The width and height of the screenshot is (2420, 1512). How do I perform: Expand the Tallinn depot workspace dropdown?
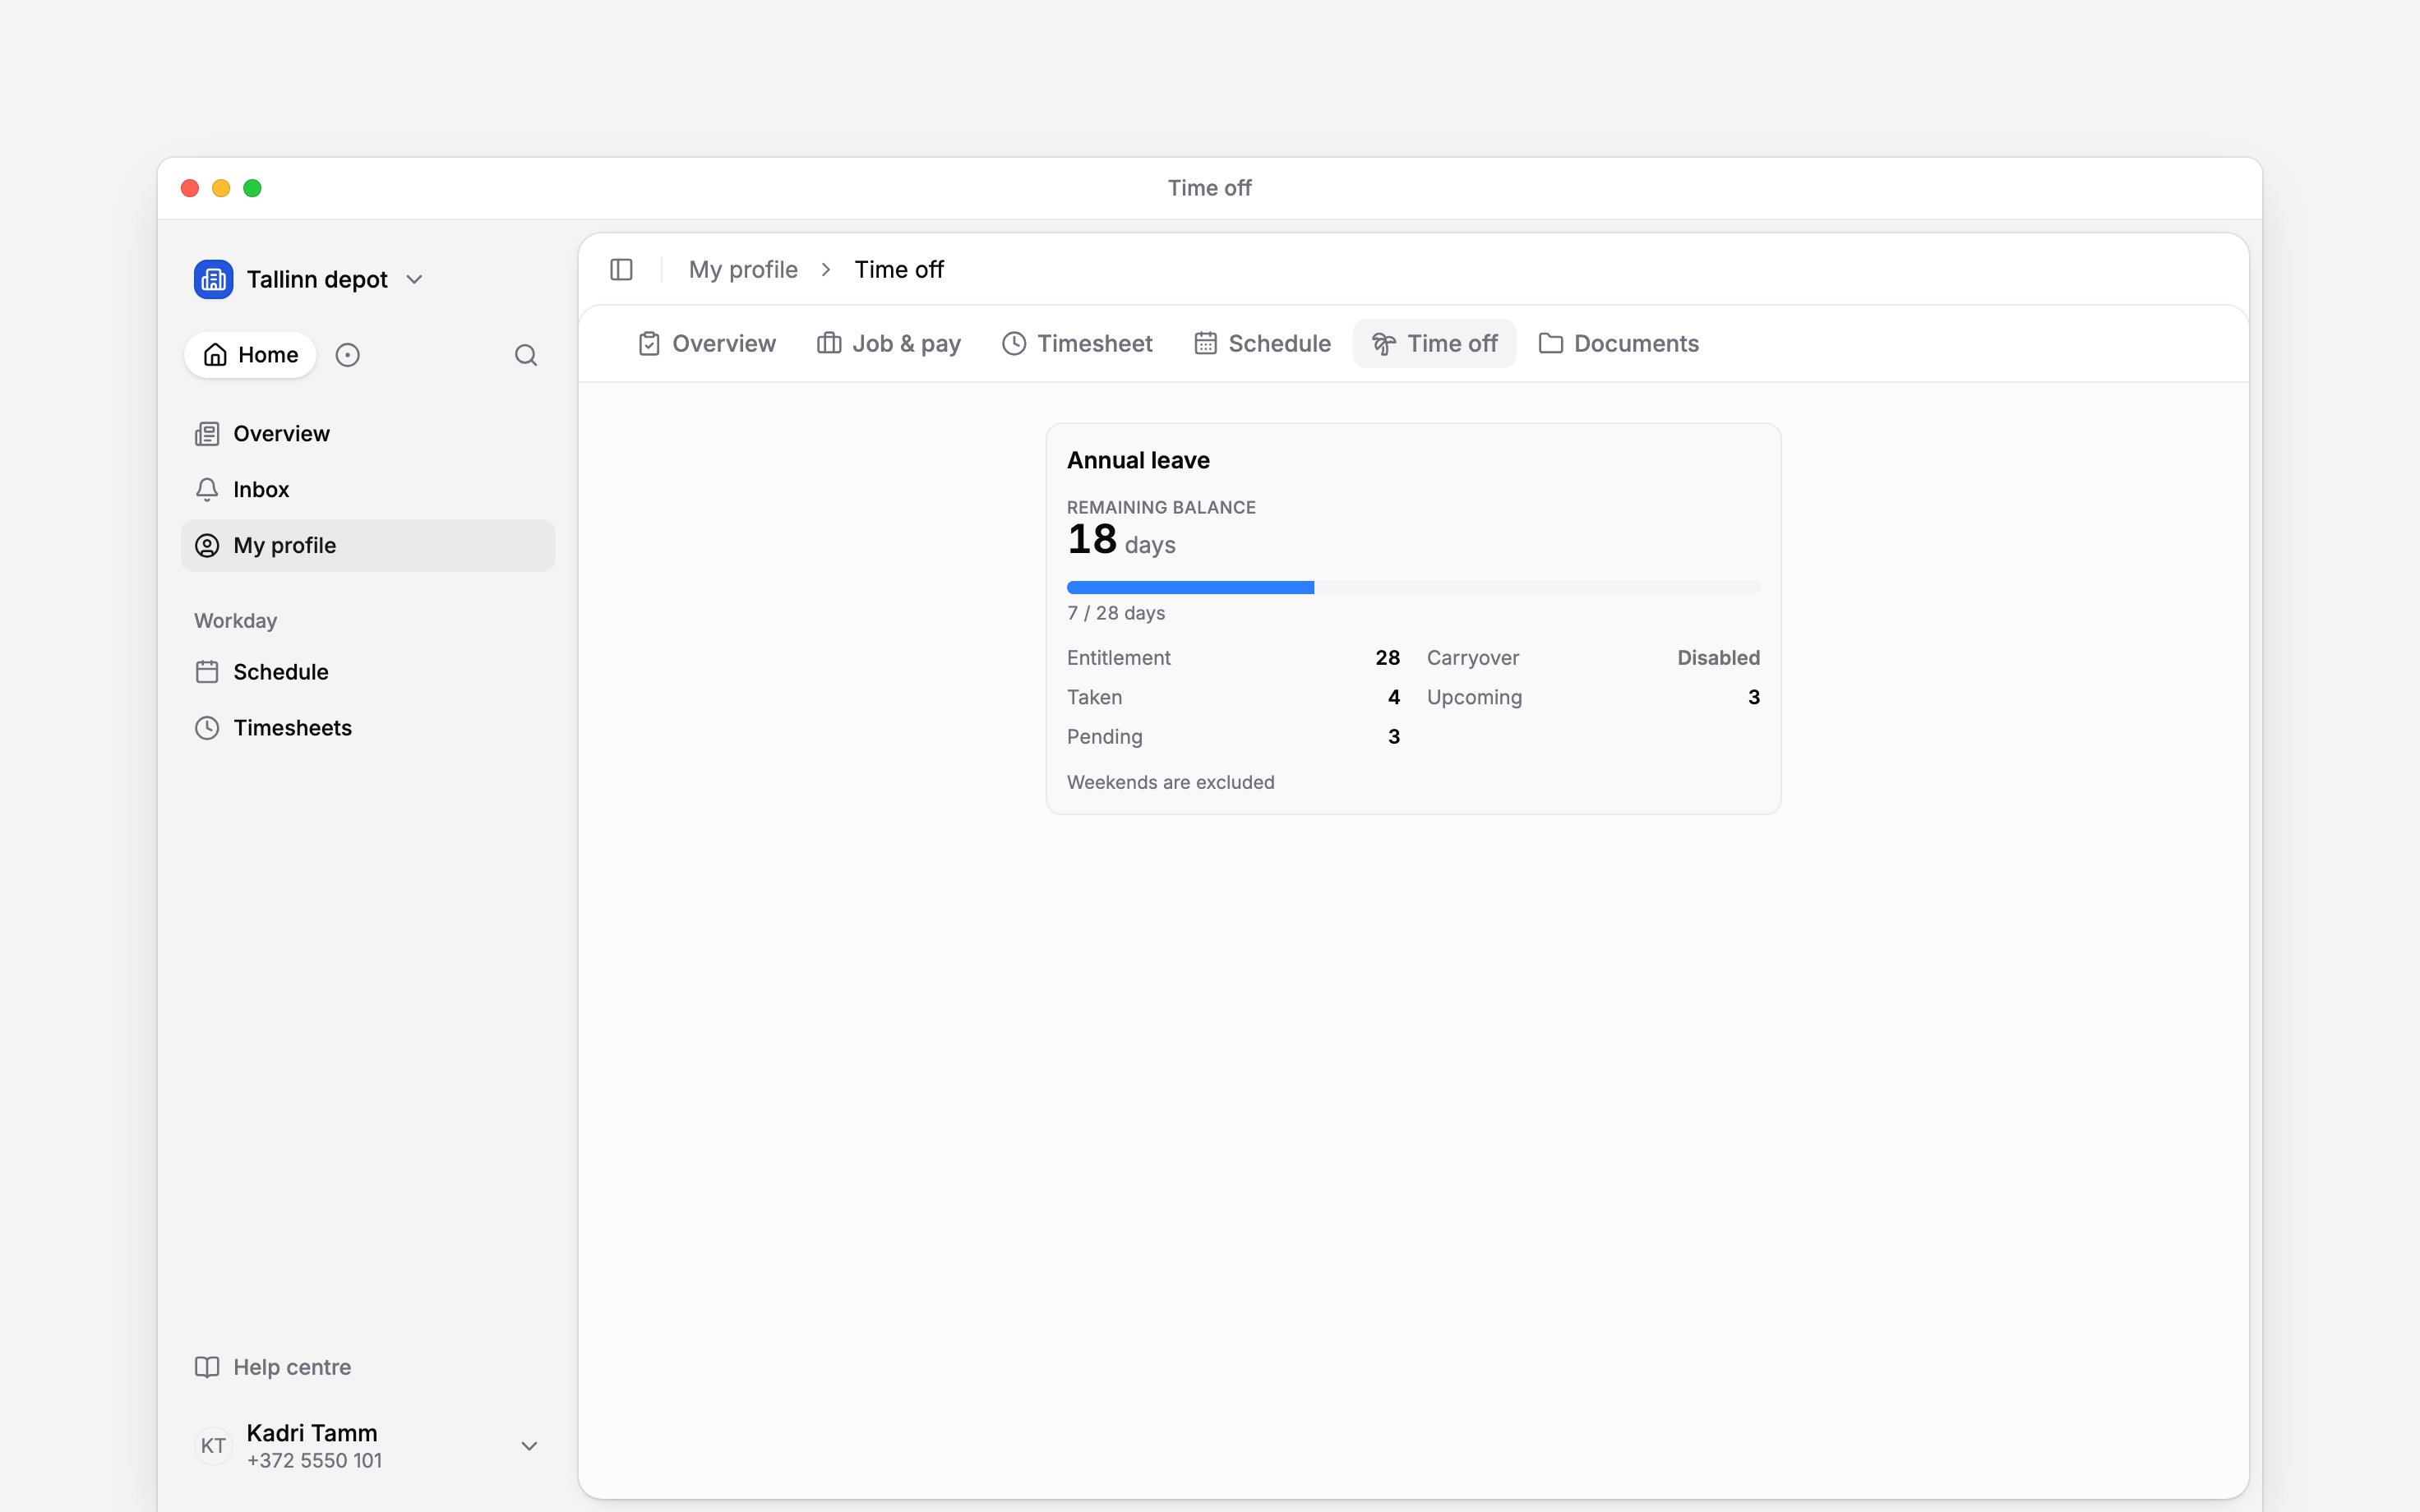(x=414, y=280)
